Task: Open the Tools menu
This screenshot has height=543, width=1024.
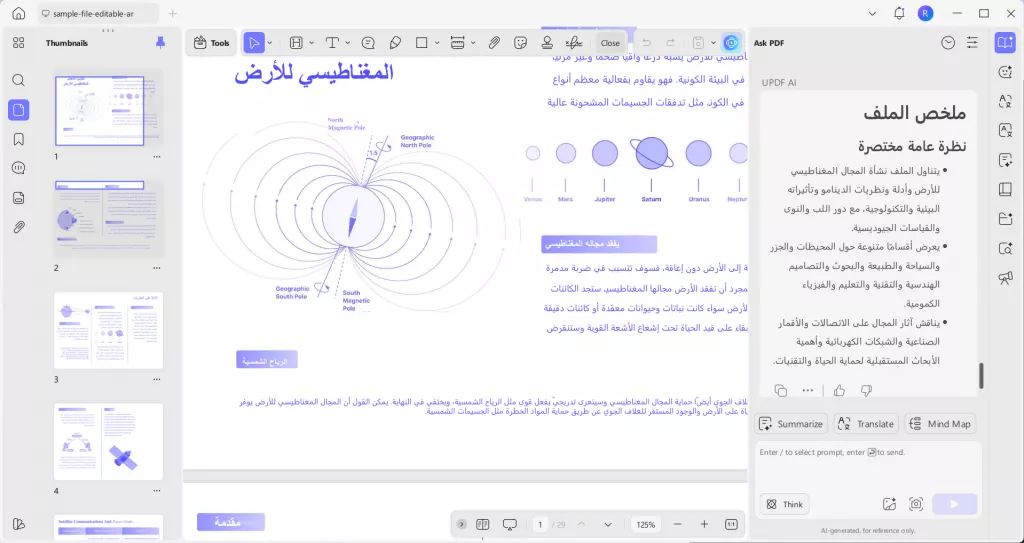Action: (x=212, y=43)
